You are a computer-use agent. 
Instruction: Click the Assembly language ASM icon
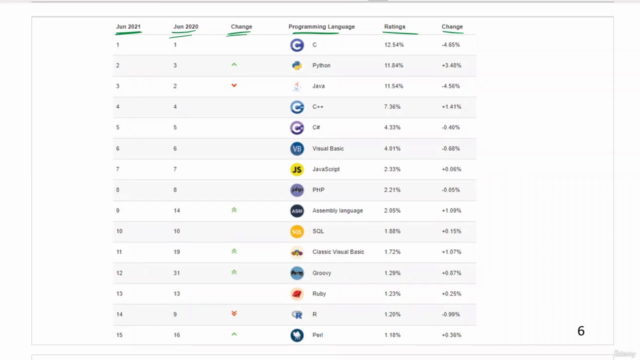pos(297,211)
